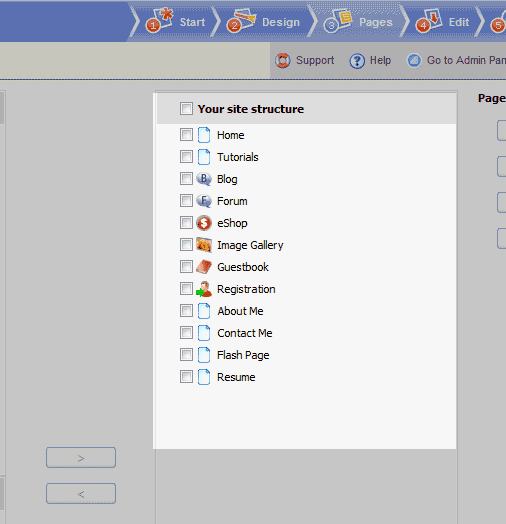Image resolution: width=506 pixels, height=524 pixels.
Task: Click the Flash Page icon
Action: [x=204, y=355]
